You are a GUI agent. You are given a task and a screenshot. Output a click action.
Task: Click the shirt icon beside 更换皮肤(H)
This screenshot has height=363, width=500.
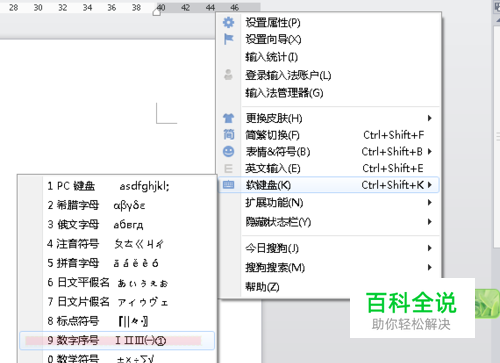(228, 118)
